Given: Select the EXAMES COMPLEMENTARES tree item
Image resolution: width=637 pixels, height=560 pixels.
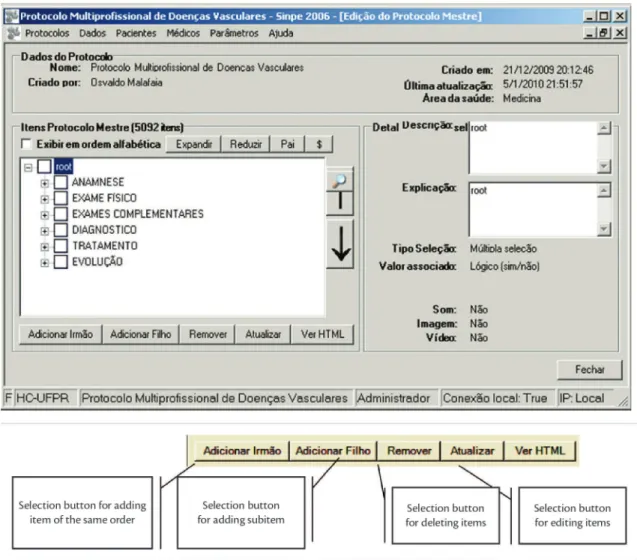Looking at the screenshot, I should (138, 214).
